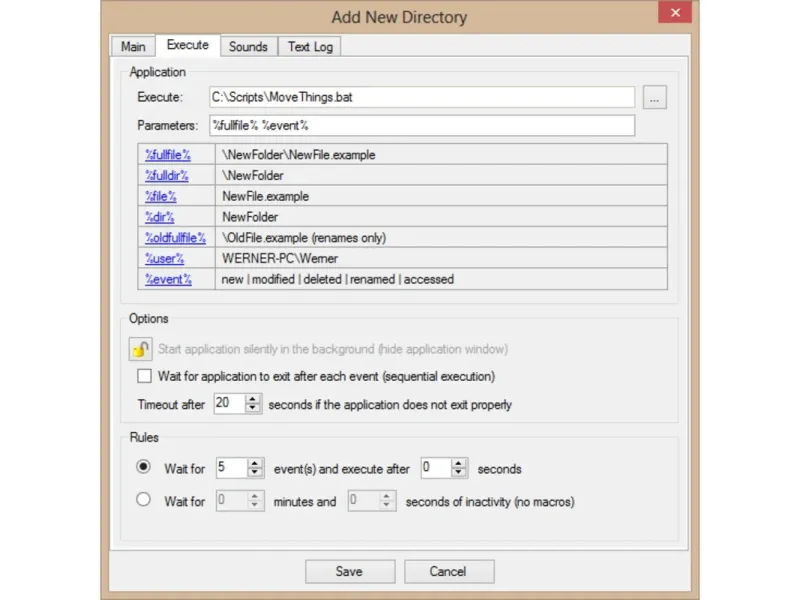The width and height of the screenshot is (800, 600).
Task: Click the %dir% macro link
Action: 160,217
